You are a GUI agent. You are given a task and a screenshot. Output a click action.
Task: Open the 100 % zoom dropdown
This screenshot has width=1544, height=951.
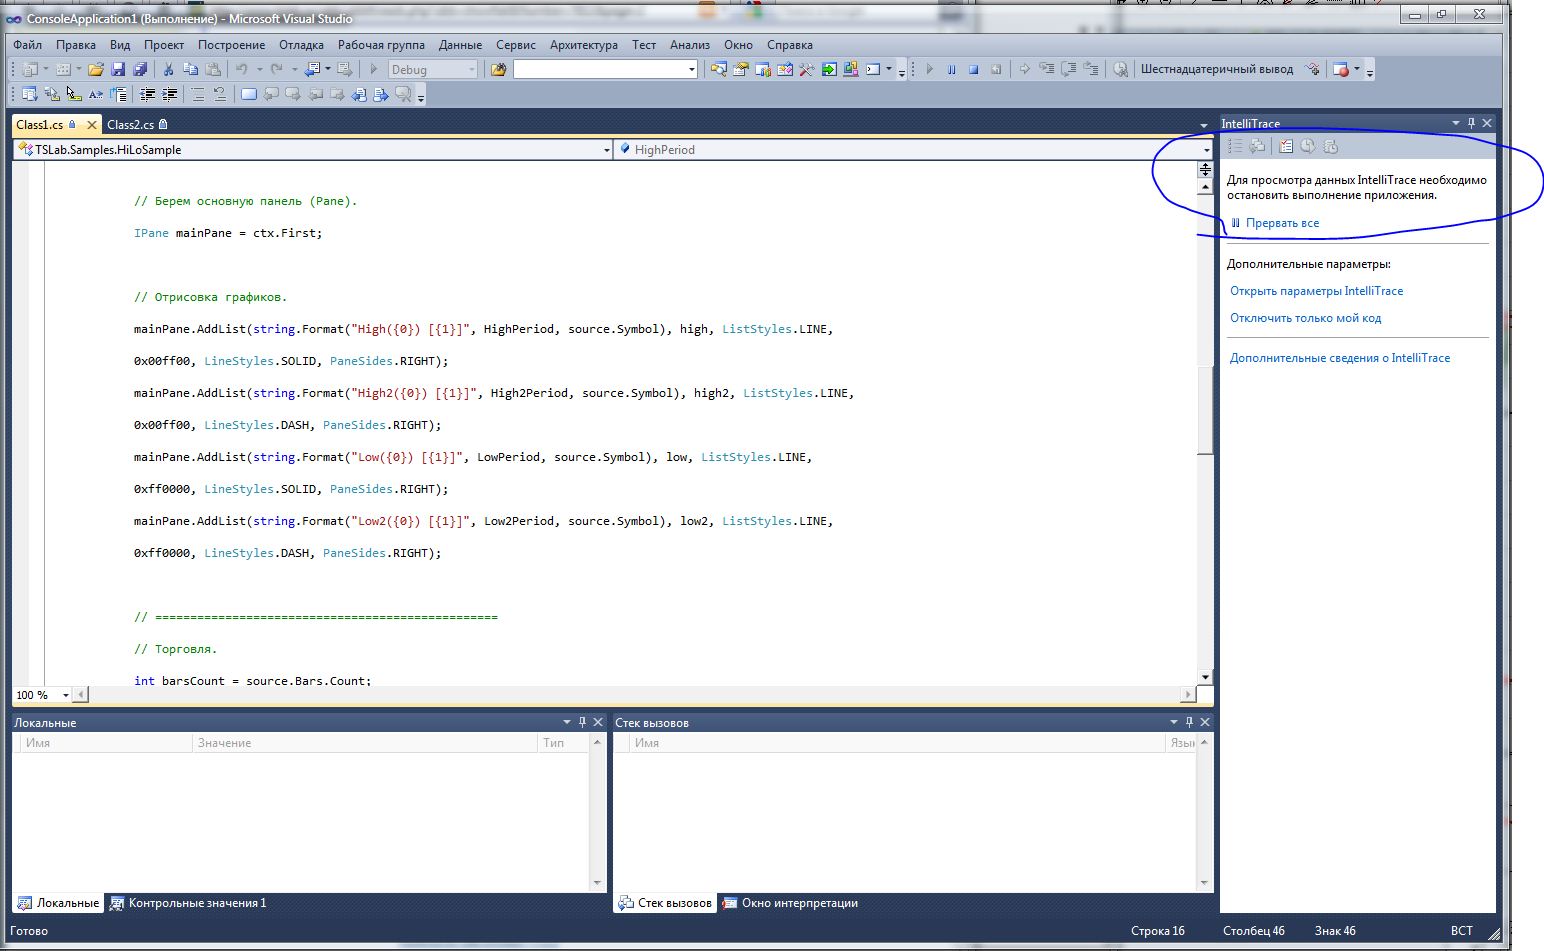tap(66, 695)
